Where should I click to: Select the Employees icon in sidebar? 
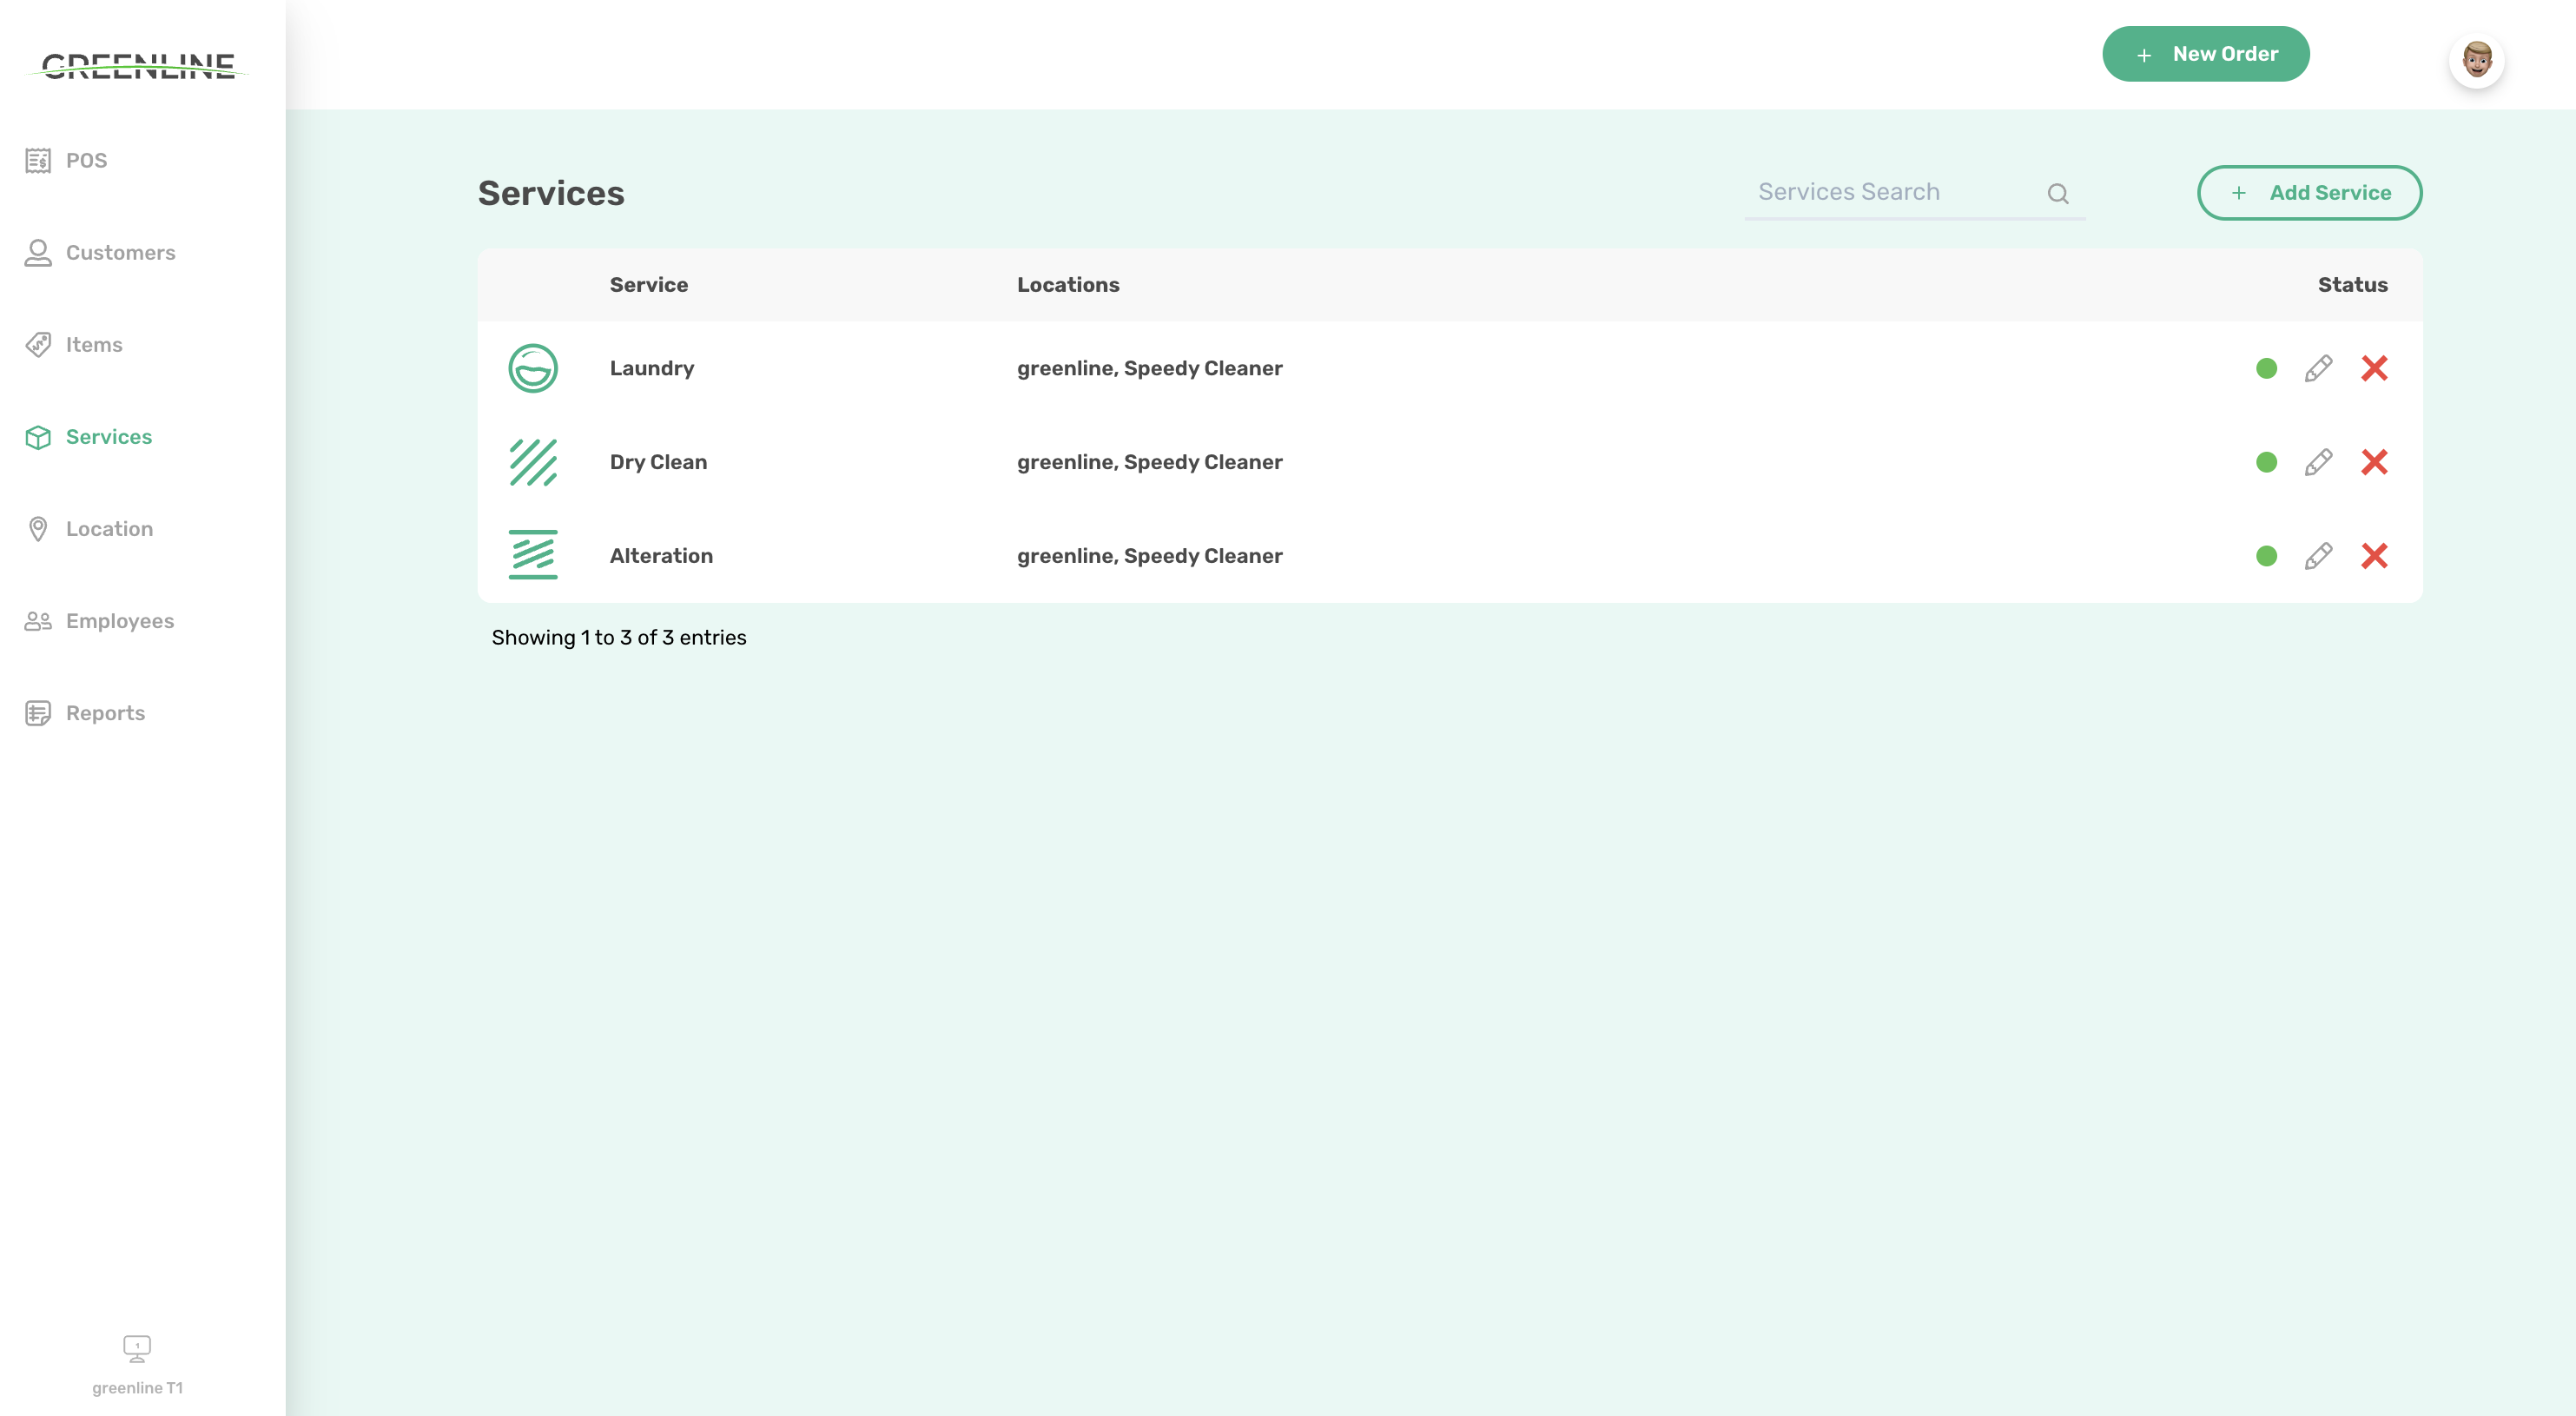[x=38, y=621]
